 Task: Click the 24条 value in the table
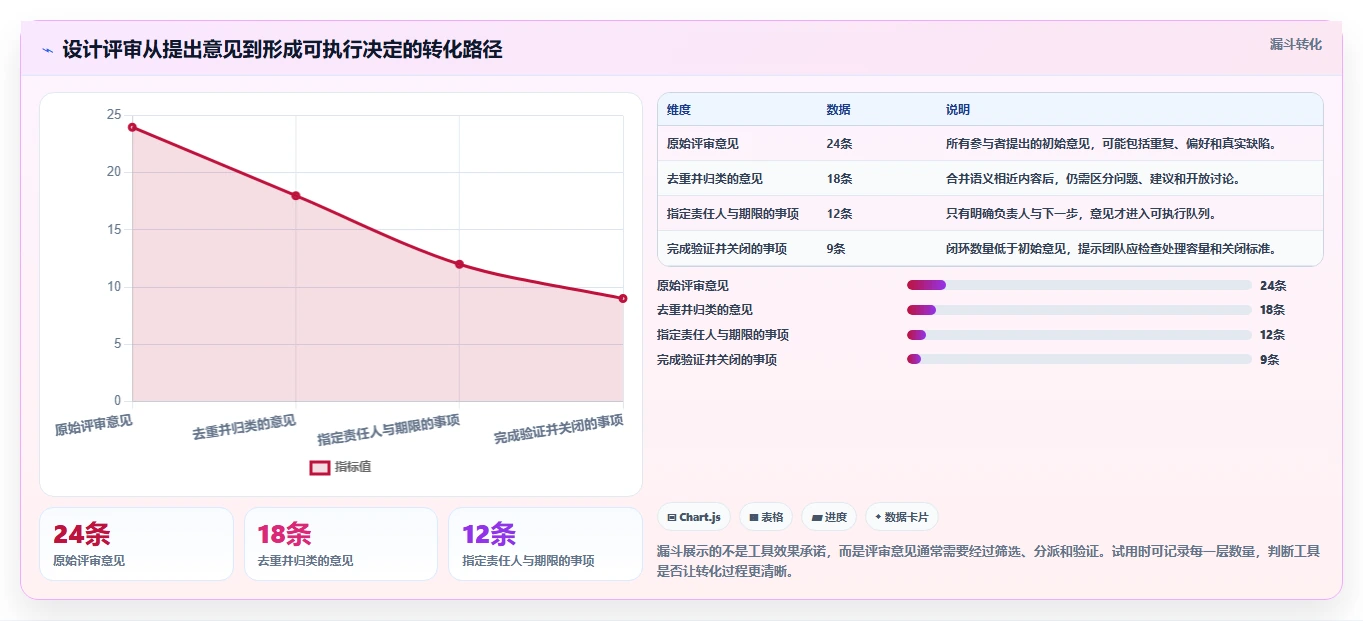pyautogui.click(x=840, y=144)
